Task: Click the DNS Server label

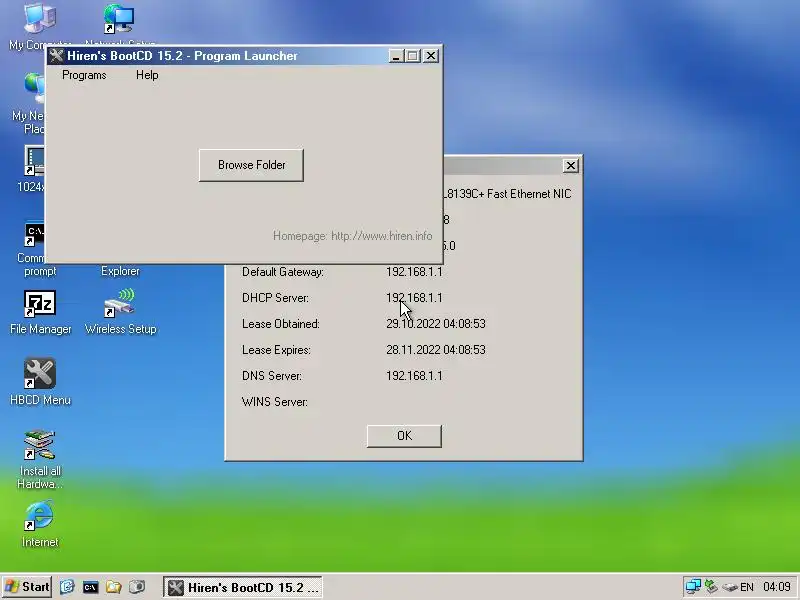Action: 271,376
